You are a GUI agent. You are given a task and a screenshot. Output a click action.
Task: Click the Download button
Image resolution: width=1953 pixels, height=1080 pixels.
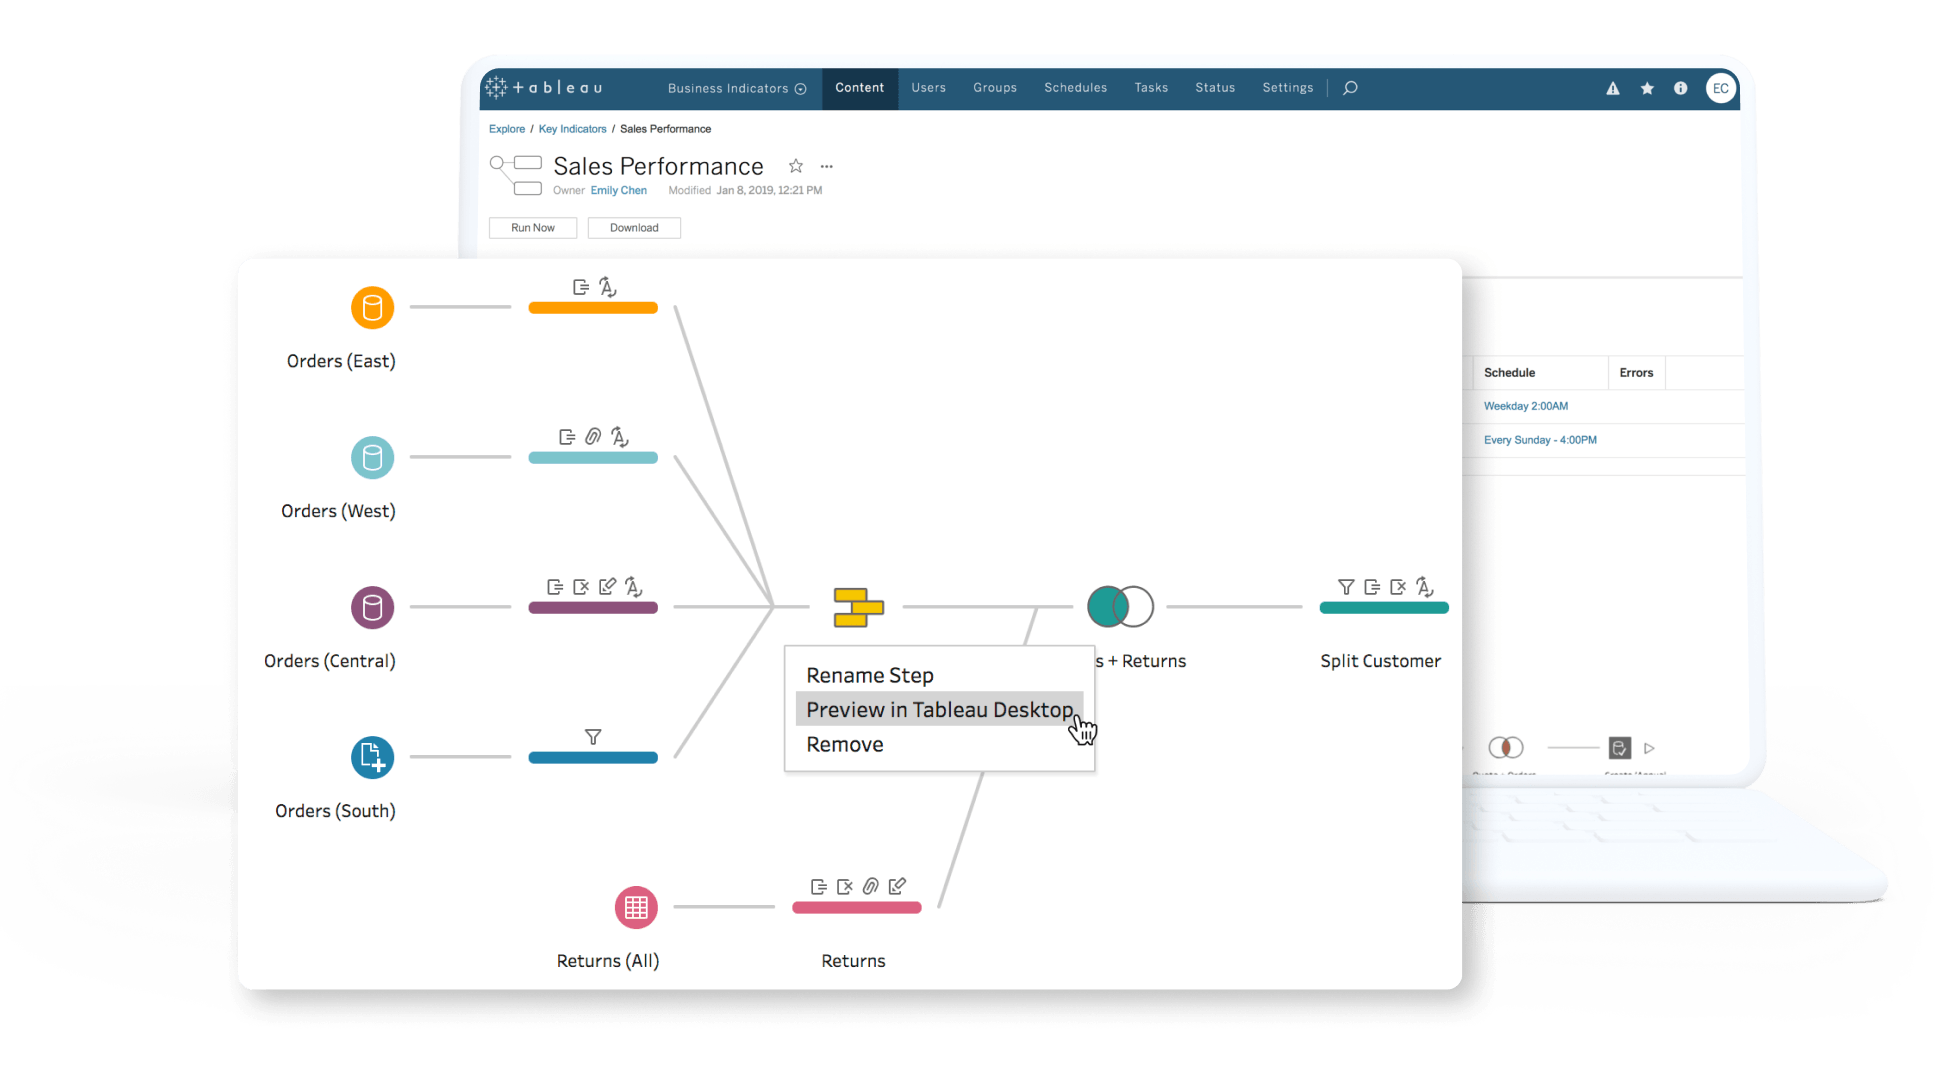(635, 226)
